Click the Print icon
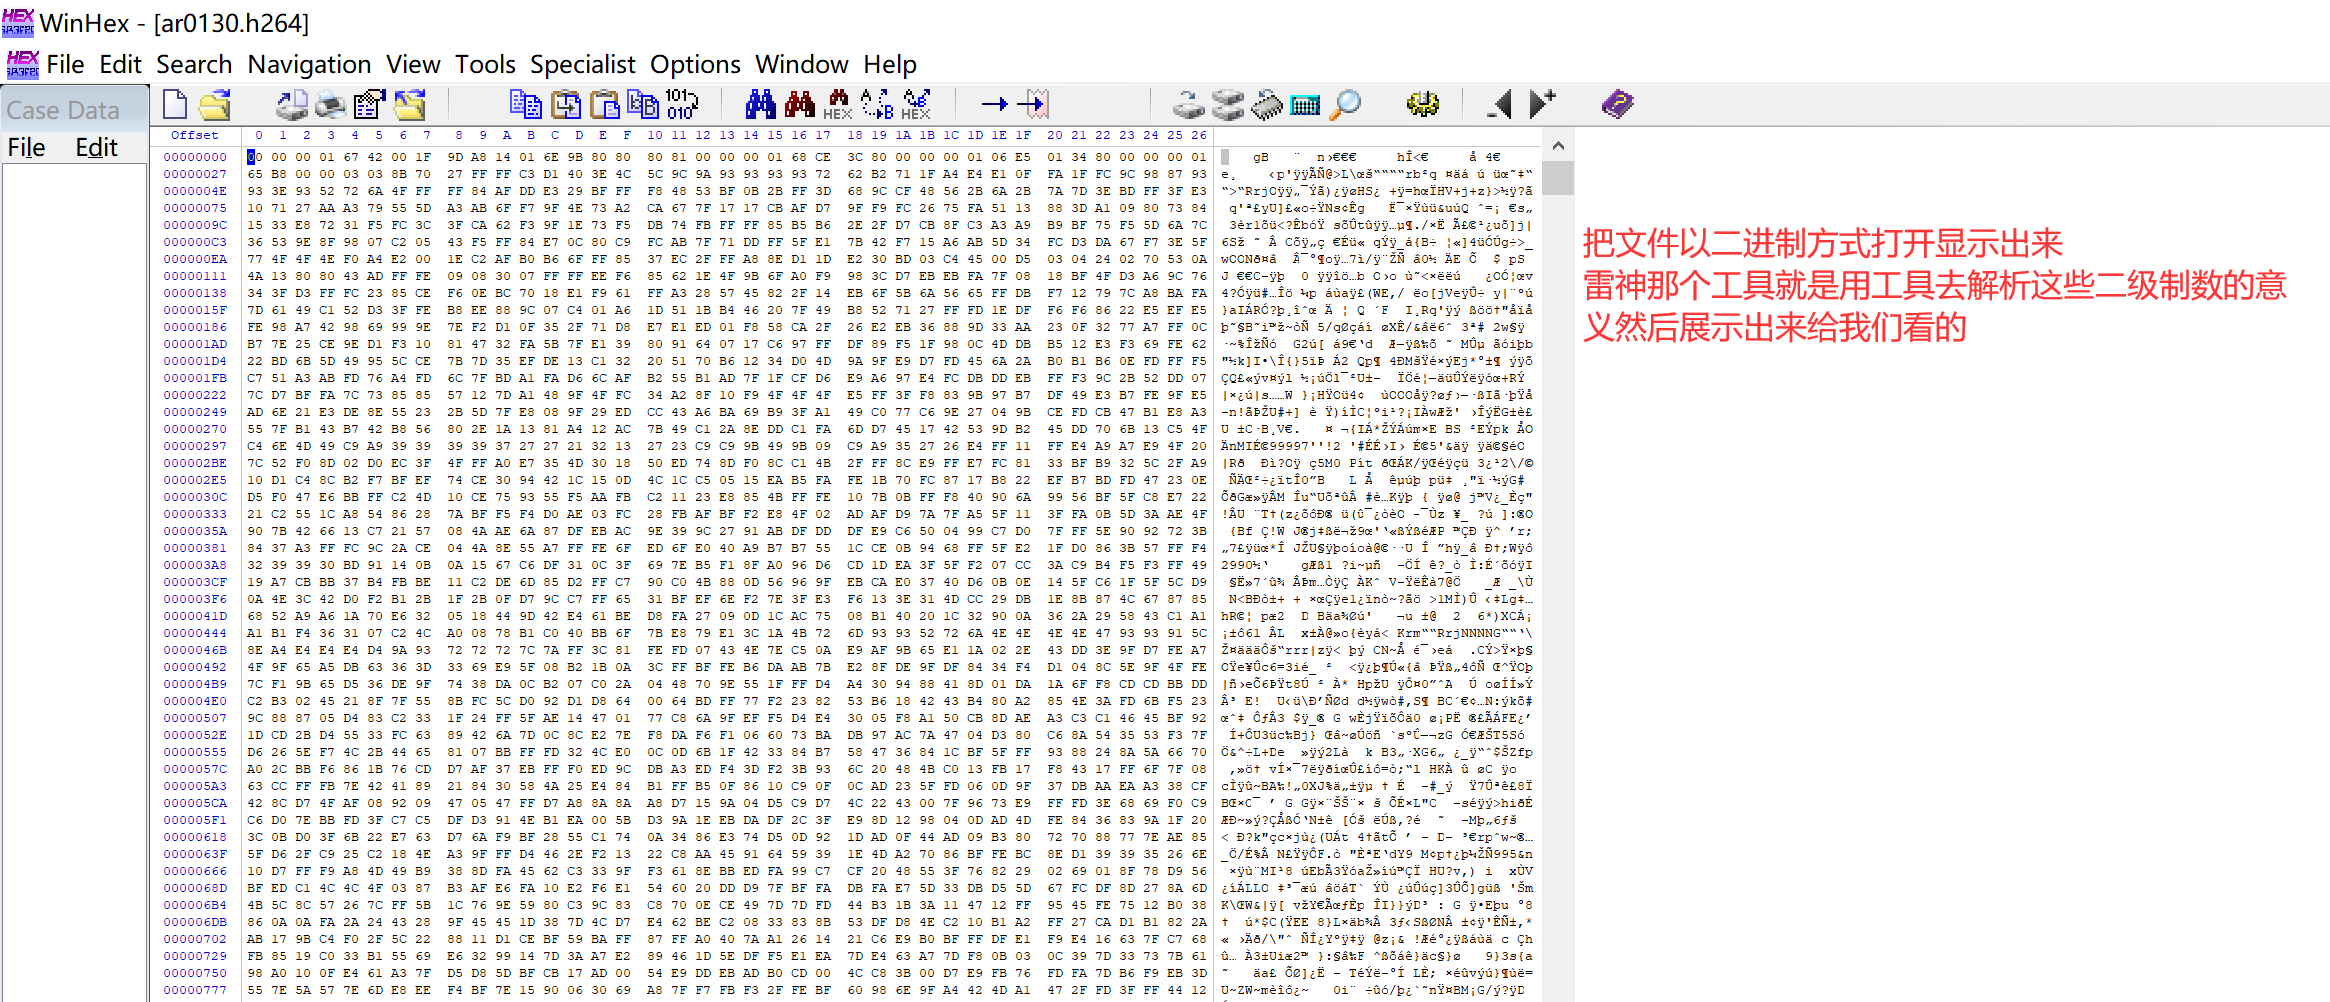This screenshot has height=1002, width=2330. coord(330,104)
